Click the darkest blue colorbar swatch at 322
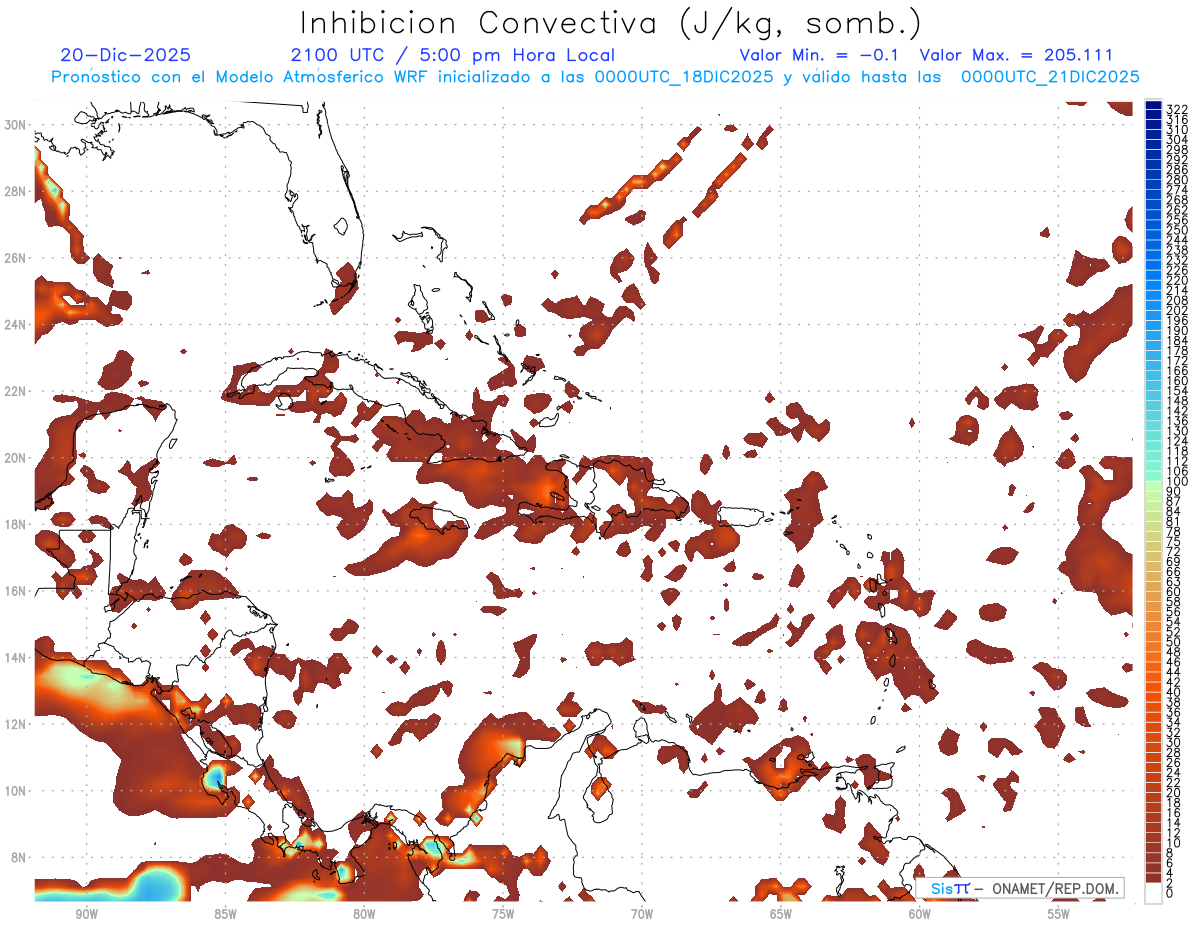The image size is (1200, 927). pos(1153,107)
